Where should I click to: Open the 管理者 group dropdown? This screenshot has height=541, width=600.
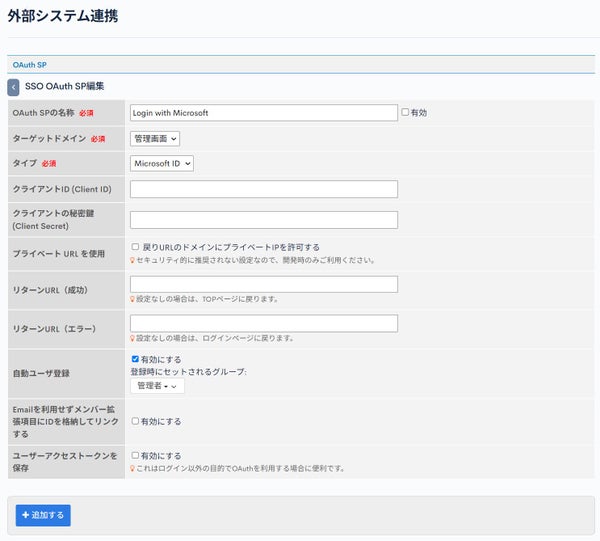(x=157, y=386)
